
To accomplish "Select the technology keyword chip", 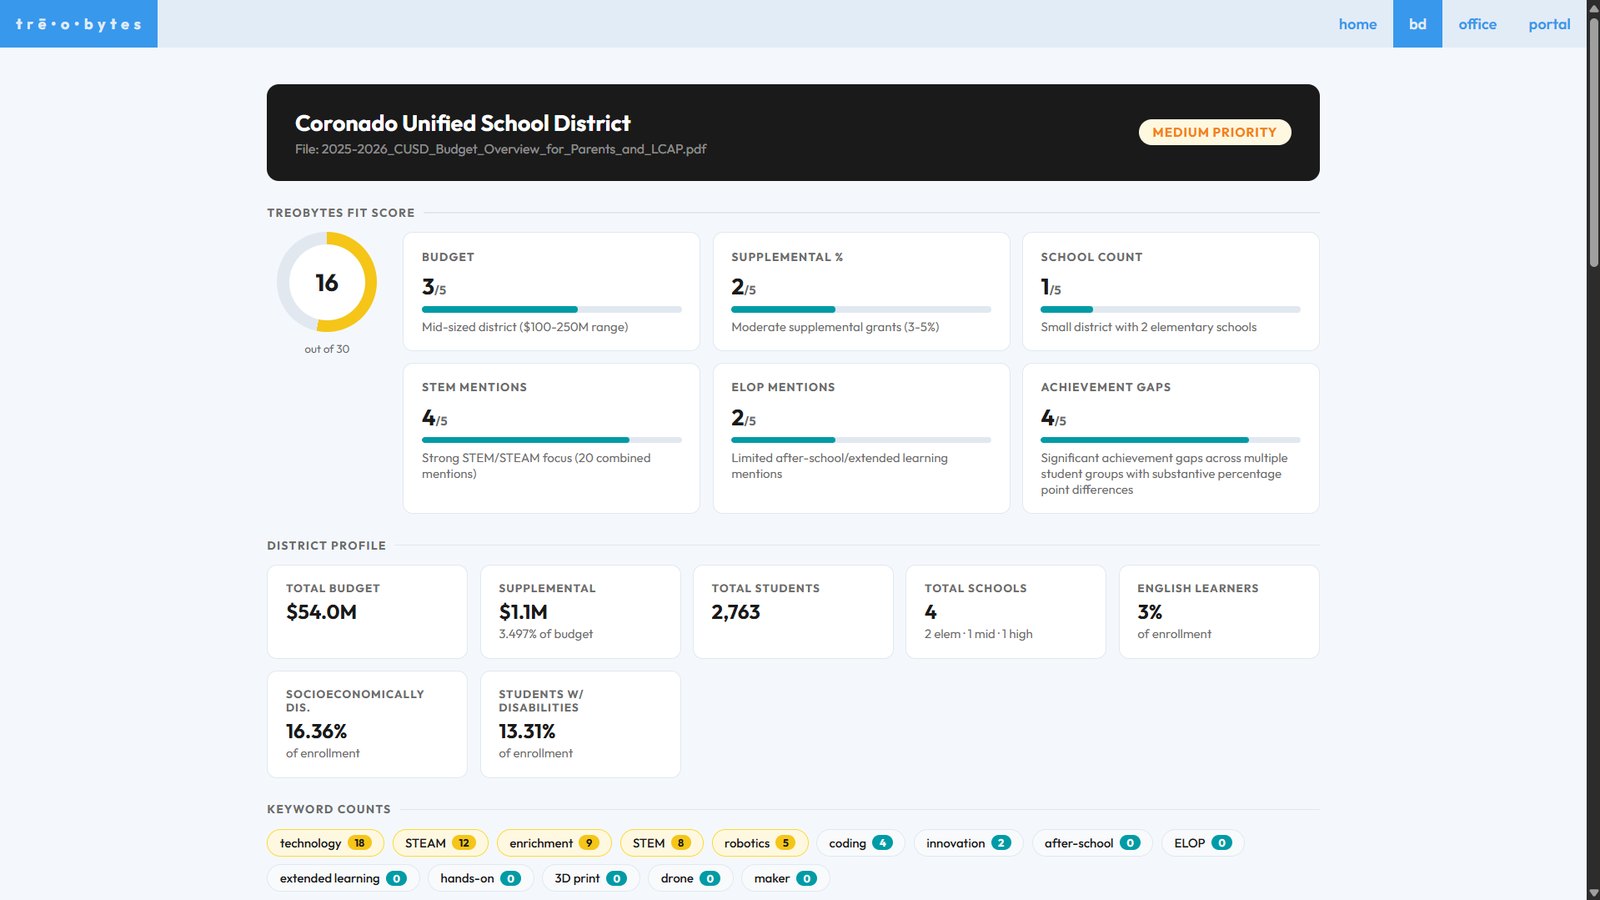I will 325,843.
